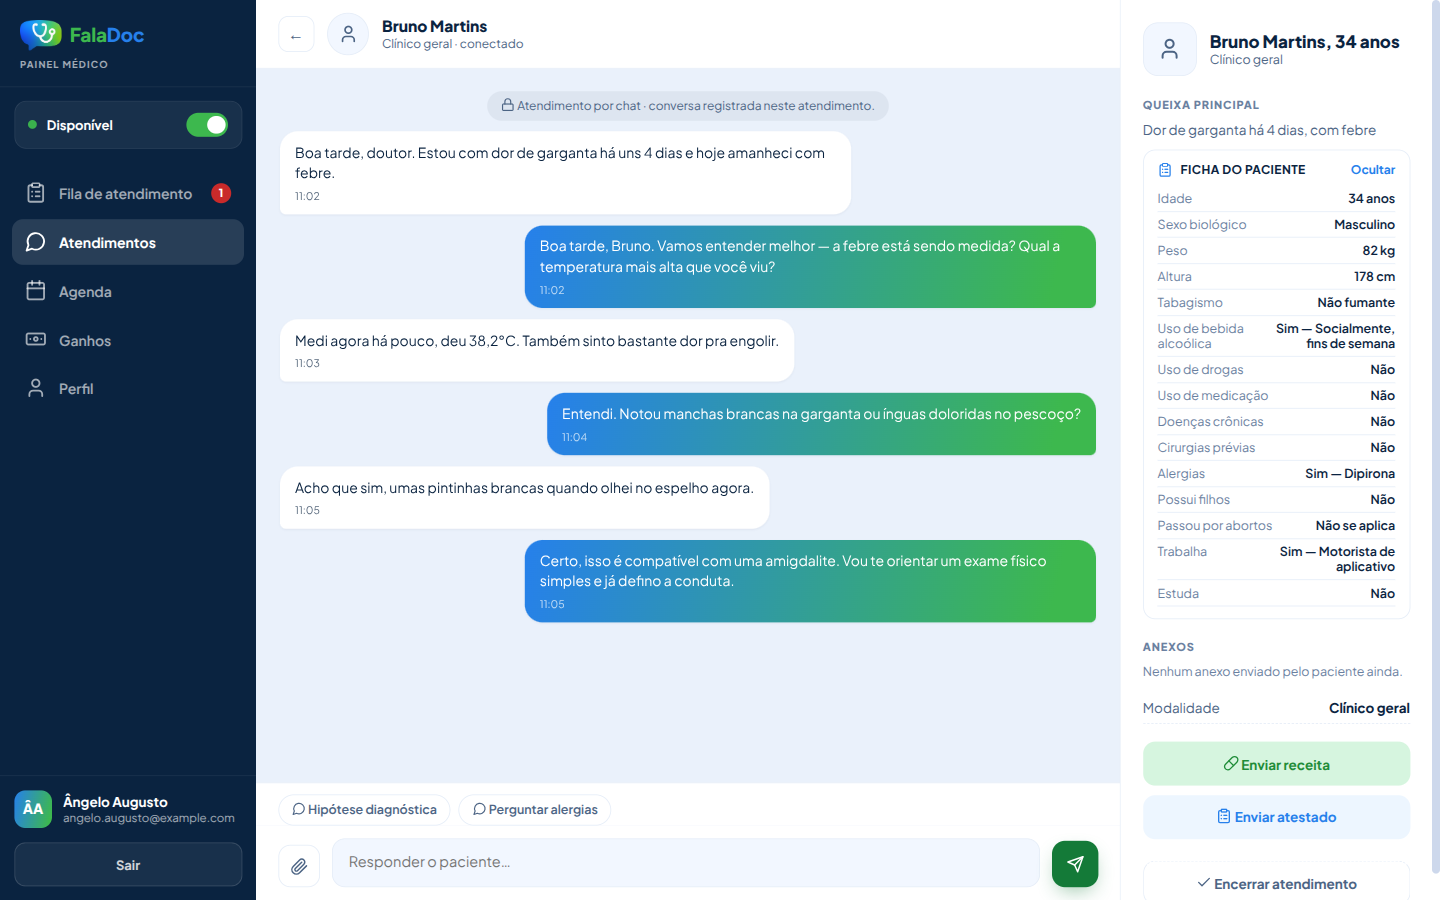The width and height of the screenshot is (1440, 900).
Task: Click the attach file paperclip icon
Action: tap(299, 866)
